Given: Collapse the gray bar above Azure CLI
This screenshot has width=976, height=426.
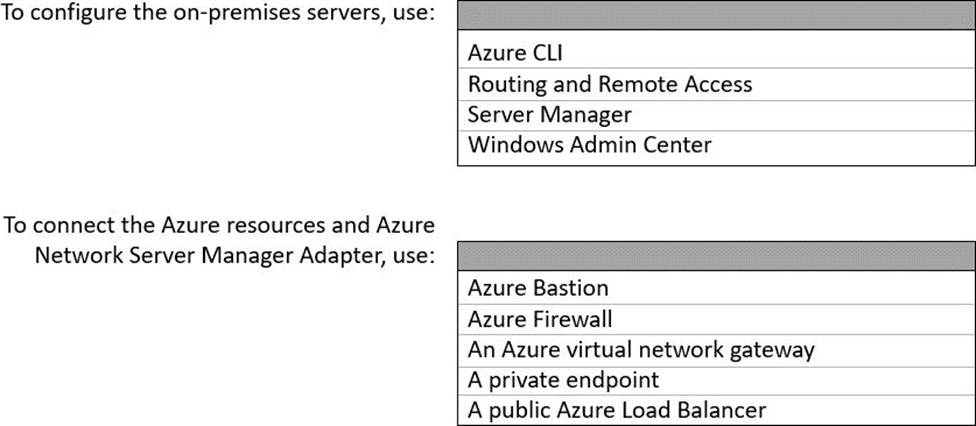Looking at the screenshot, I should [716, 16].
